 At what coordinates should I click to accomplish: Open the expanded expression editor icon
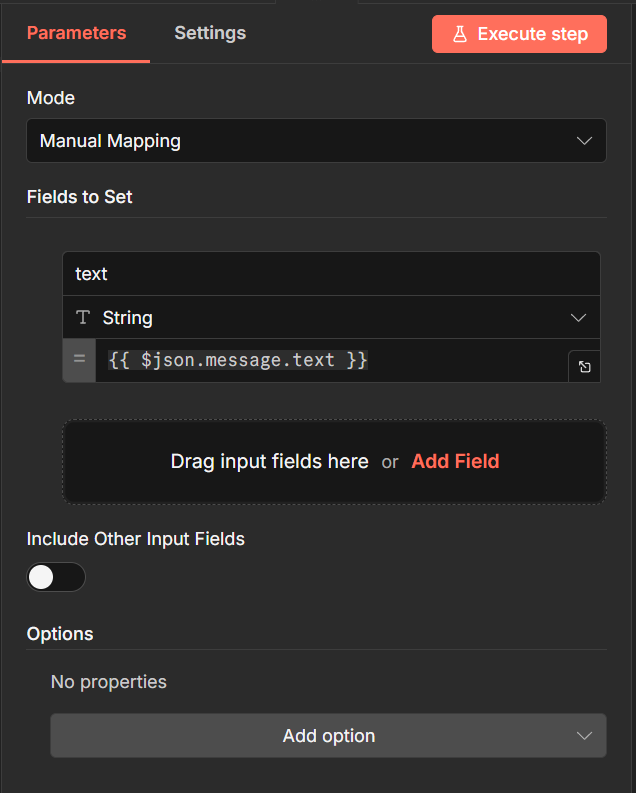pos(584,367)
